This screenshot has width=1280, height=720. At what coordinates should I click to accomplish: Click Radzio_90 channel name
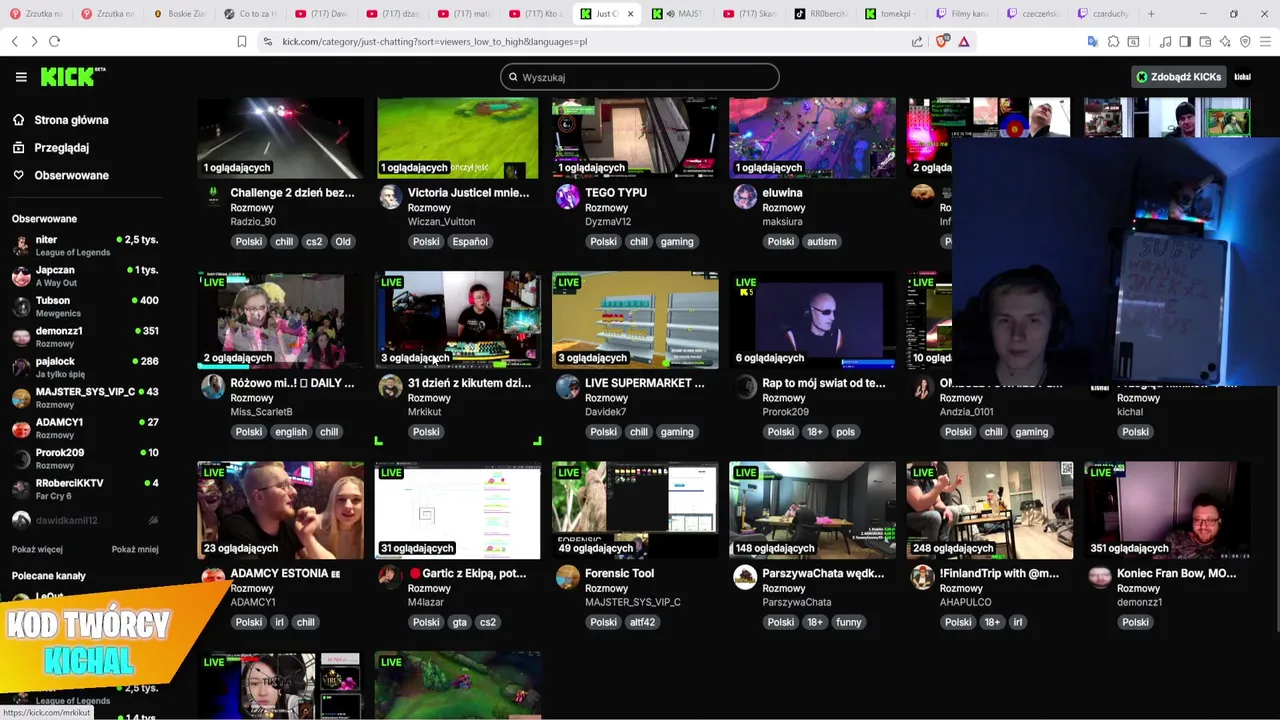[x=253, y=222]
